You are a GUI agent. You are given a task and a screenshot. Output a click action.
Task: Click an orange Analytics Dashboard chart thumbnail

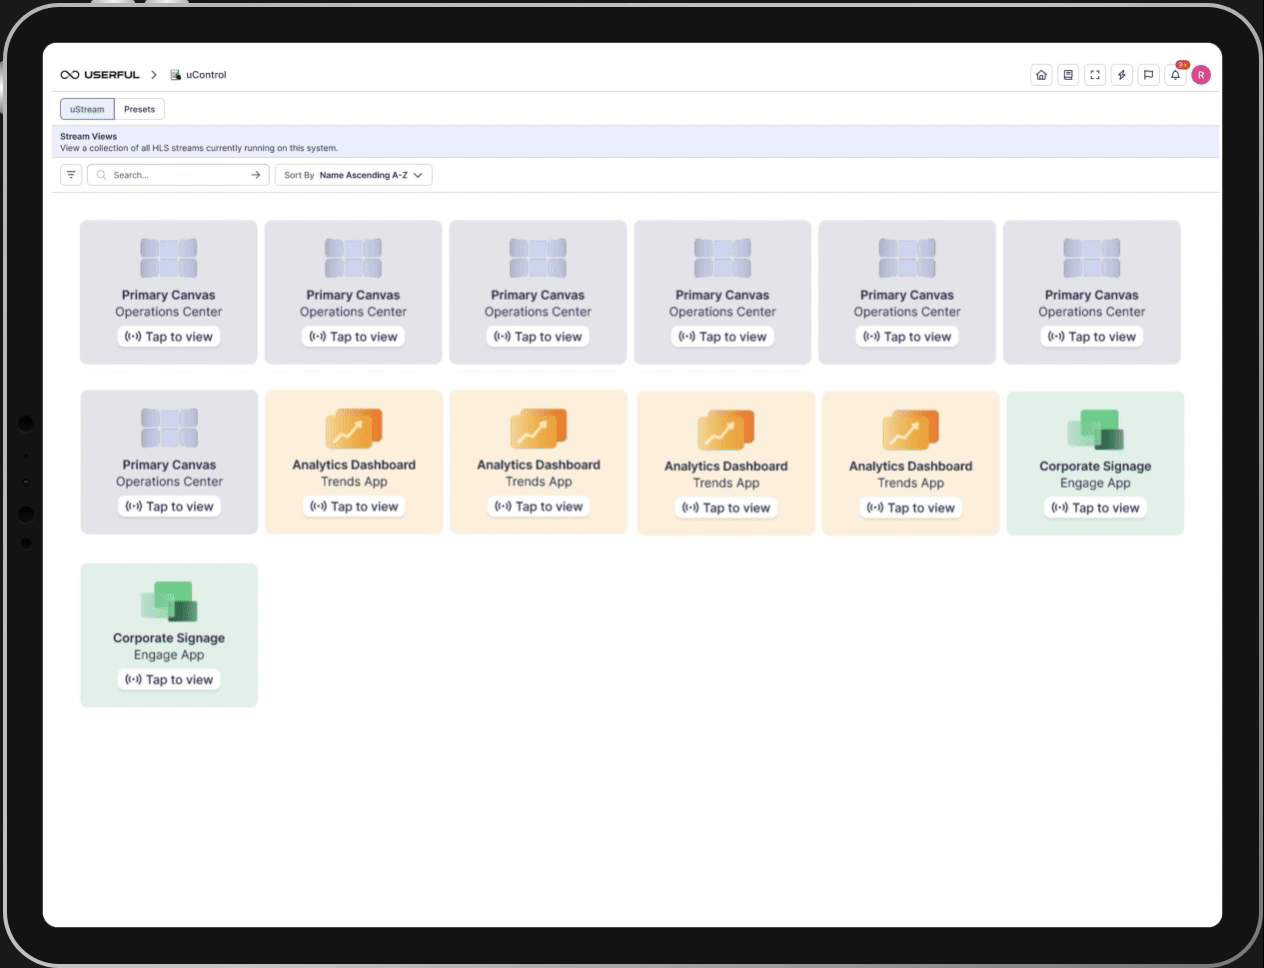353,428
